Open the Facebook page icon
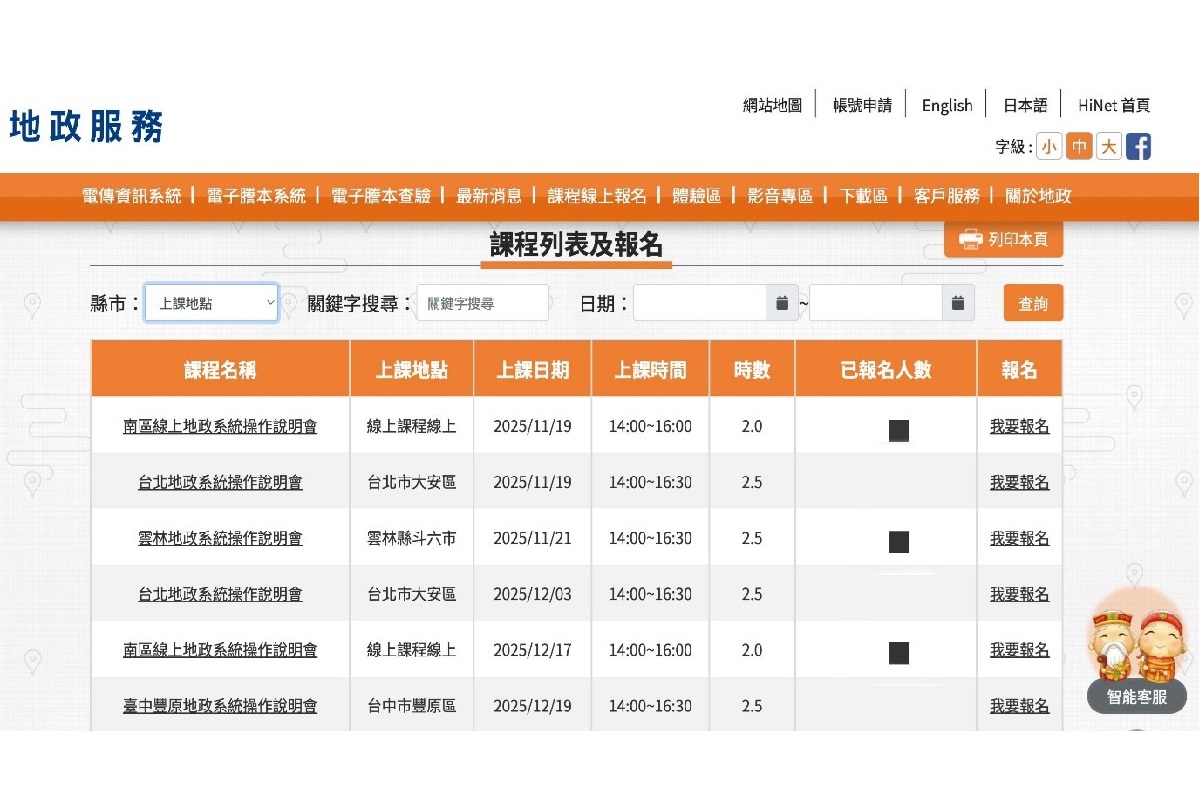Screen dimensions: 1200x800 [1138, 147]
